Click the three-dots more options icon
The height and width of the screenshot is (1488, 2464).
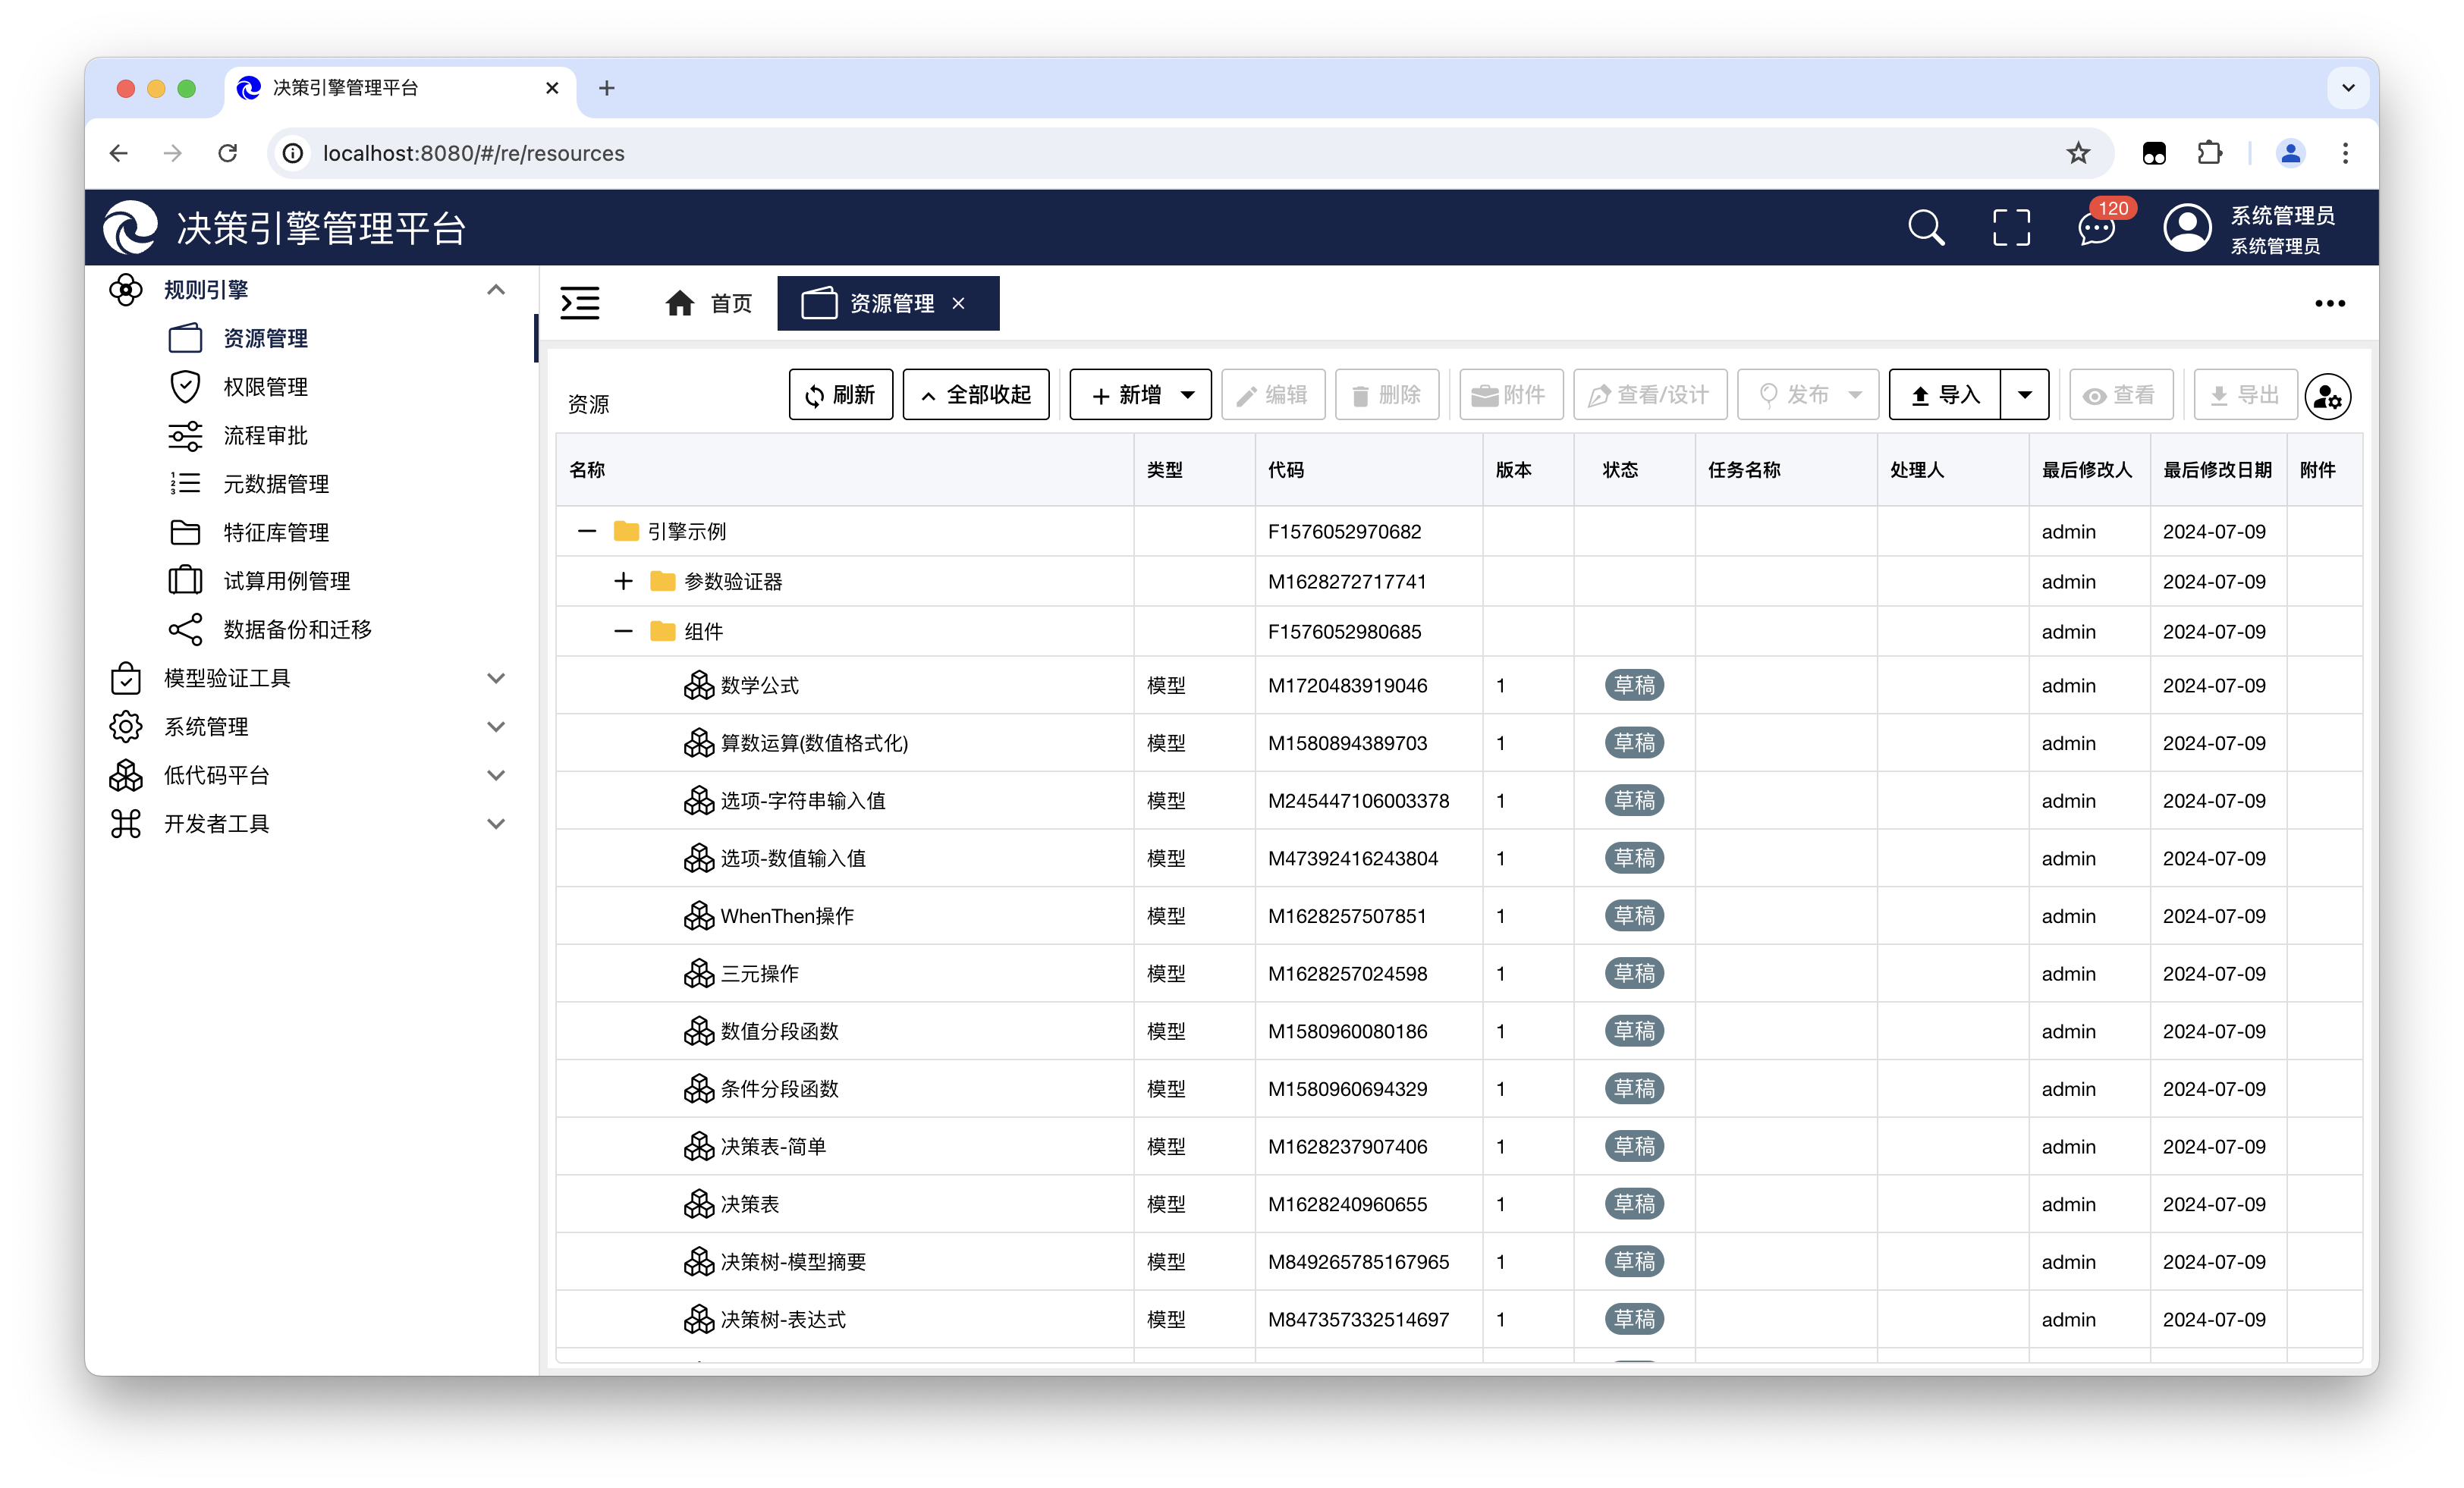[x=2329, y=303]
